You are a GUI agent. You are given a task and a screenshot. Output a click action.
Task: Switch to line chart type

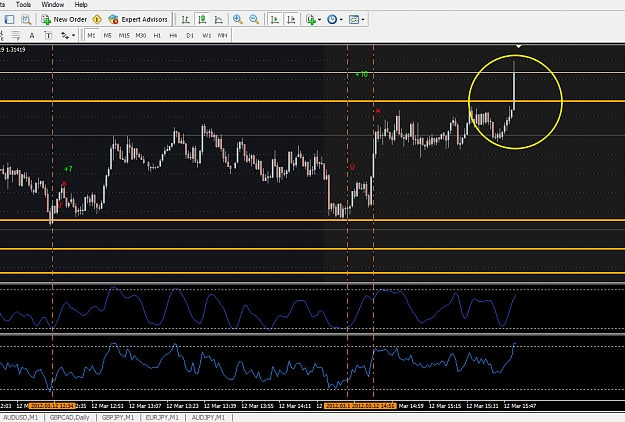pyautogui.click(x=218, y=19)
